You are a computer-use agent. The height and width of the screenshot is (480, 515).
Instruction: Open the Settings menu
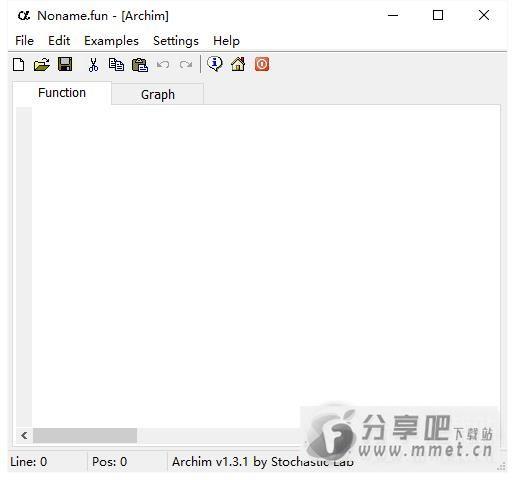point(176,41)
